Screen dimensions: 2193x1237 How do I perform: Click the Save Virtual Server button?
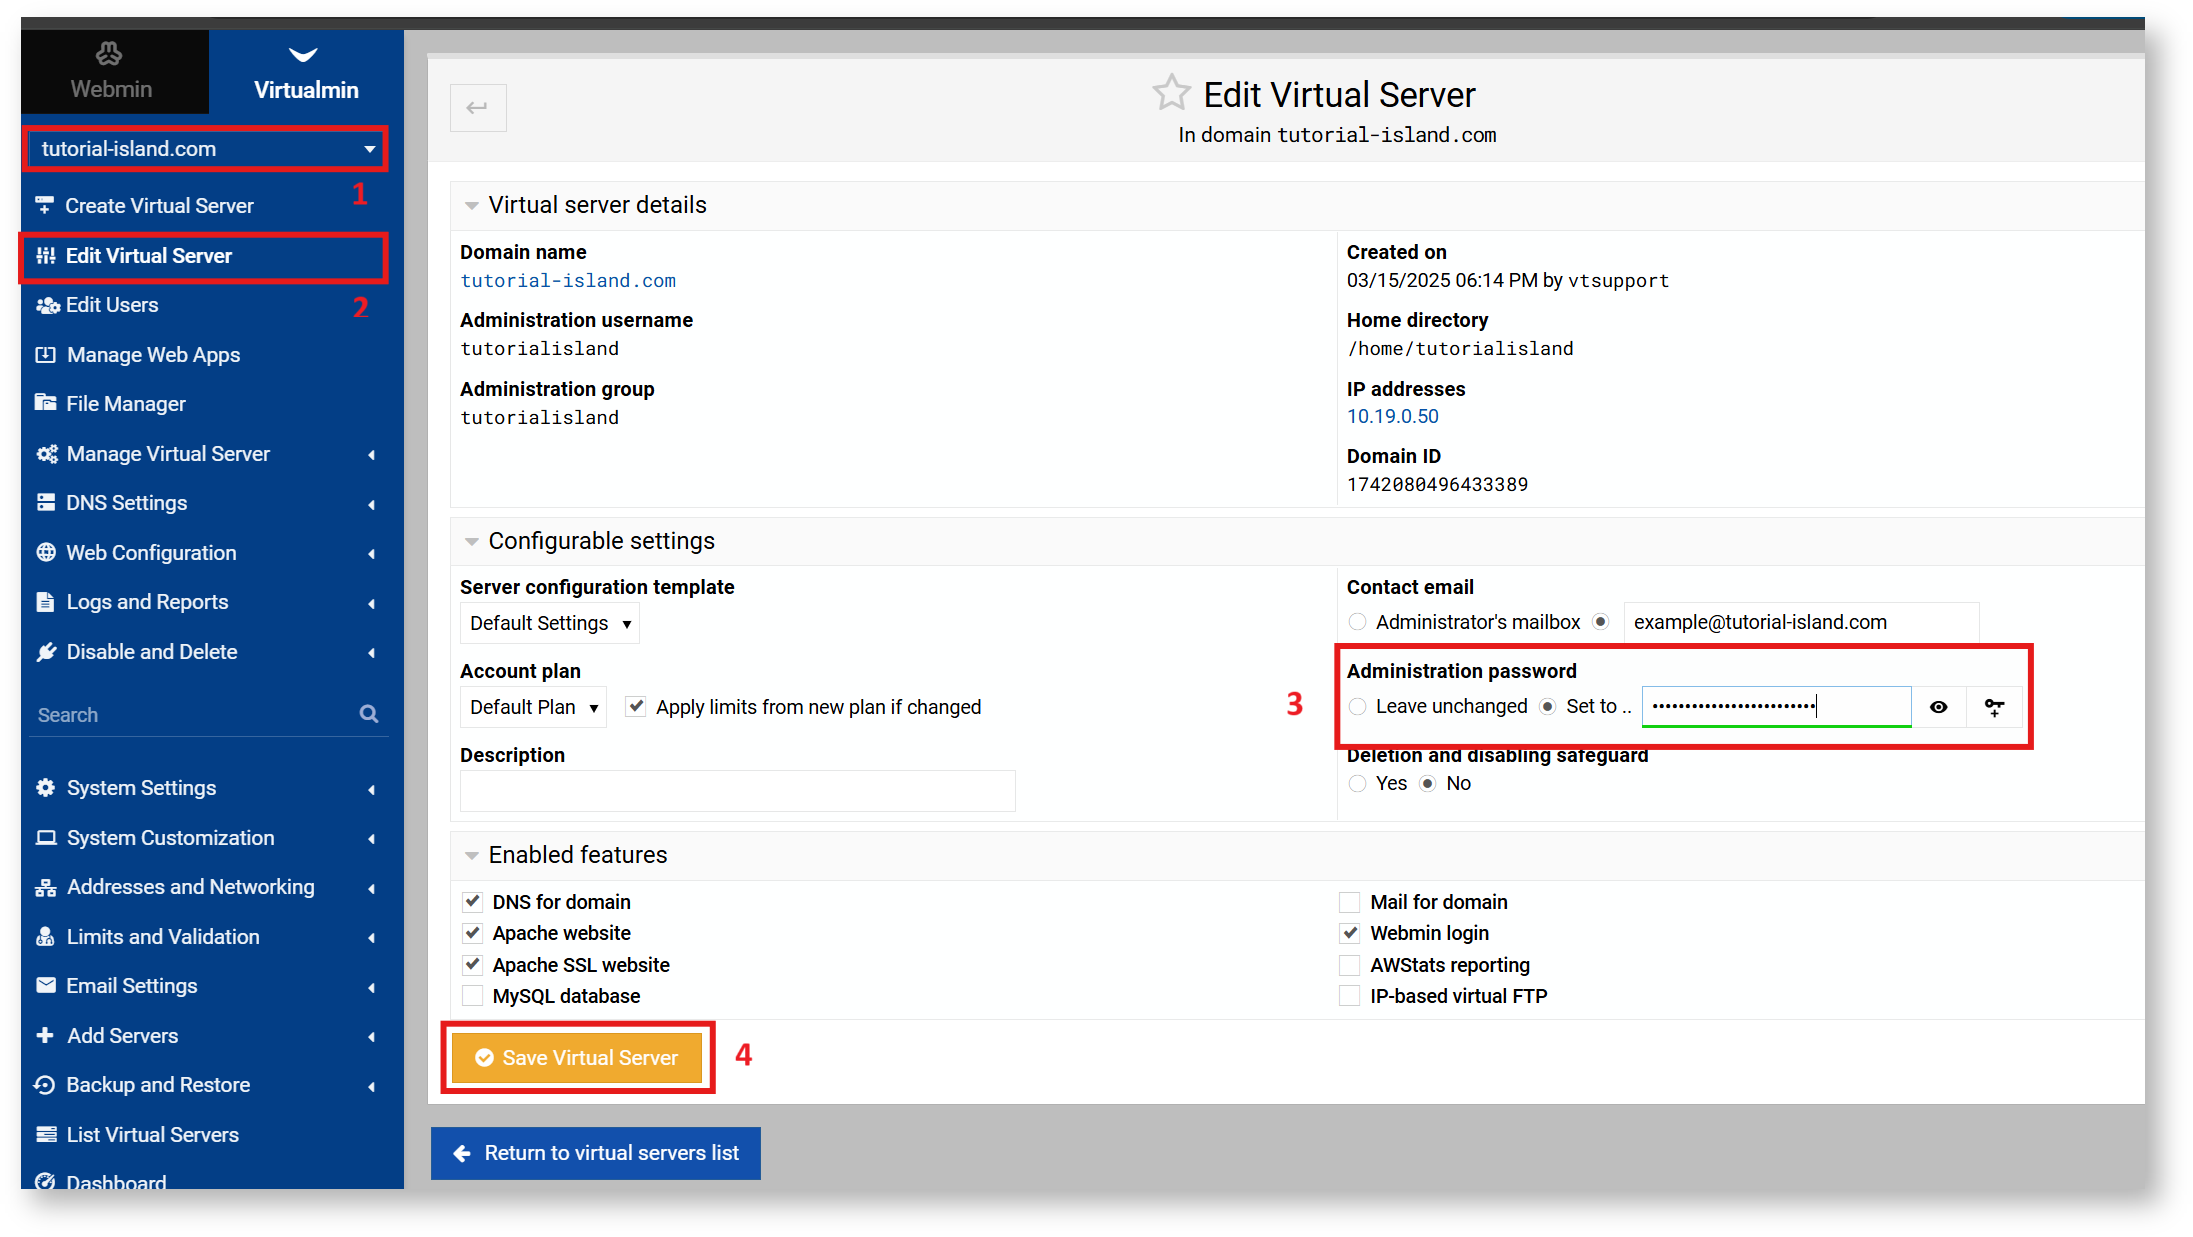(x=577, y=1058)
